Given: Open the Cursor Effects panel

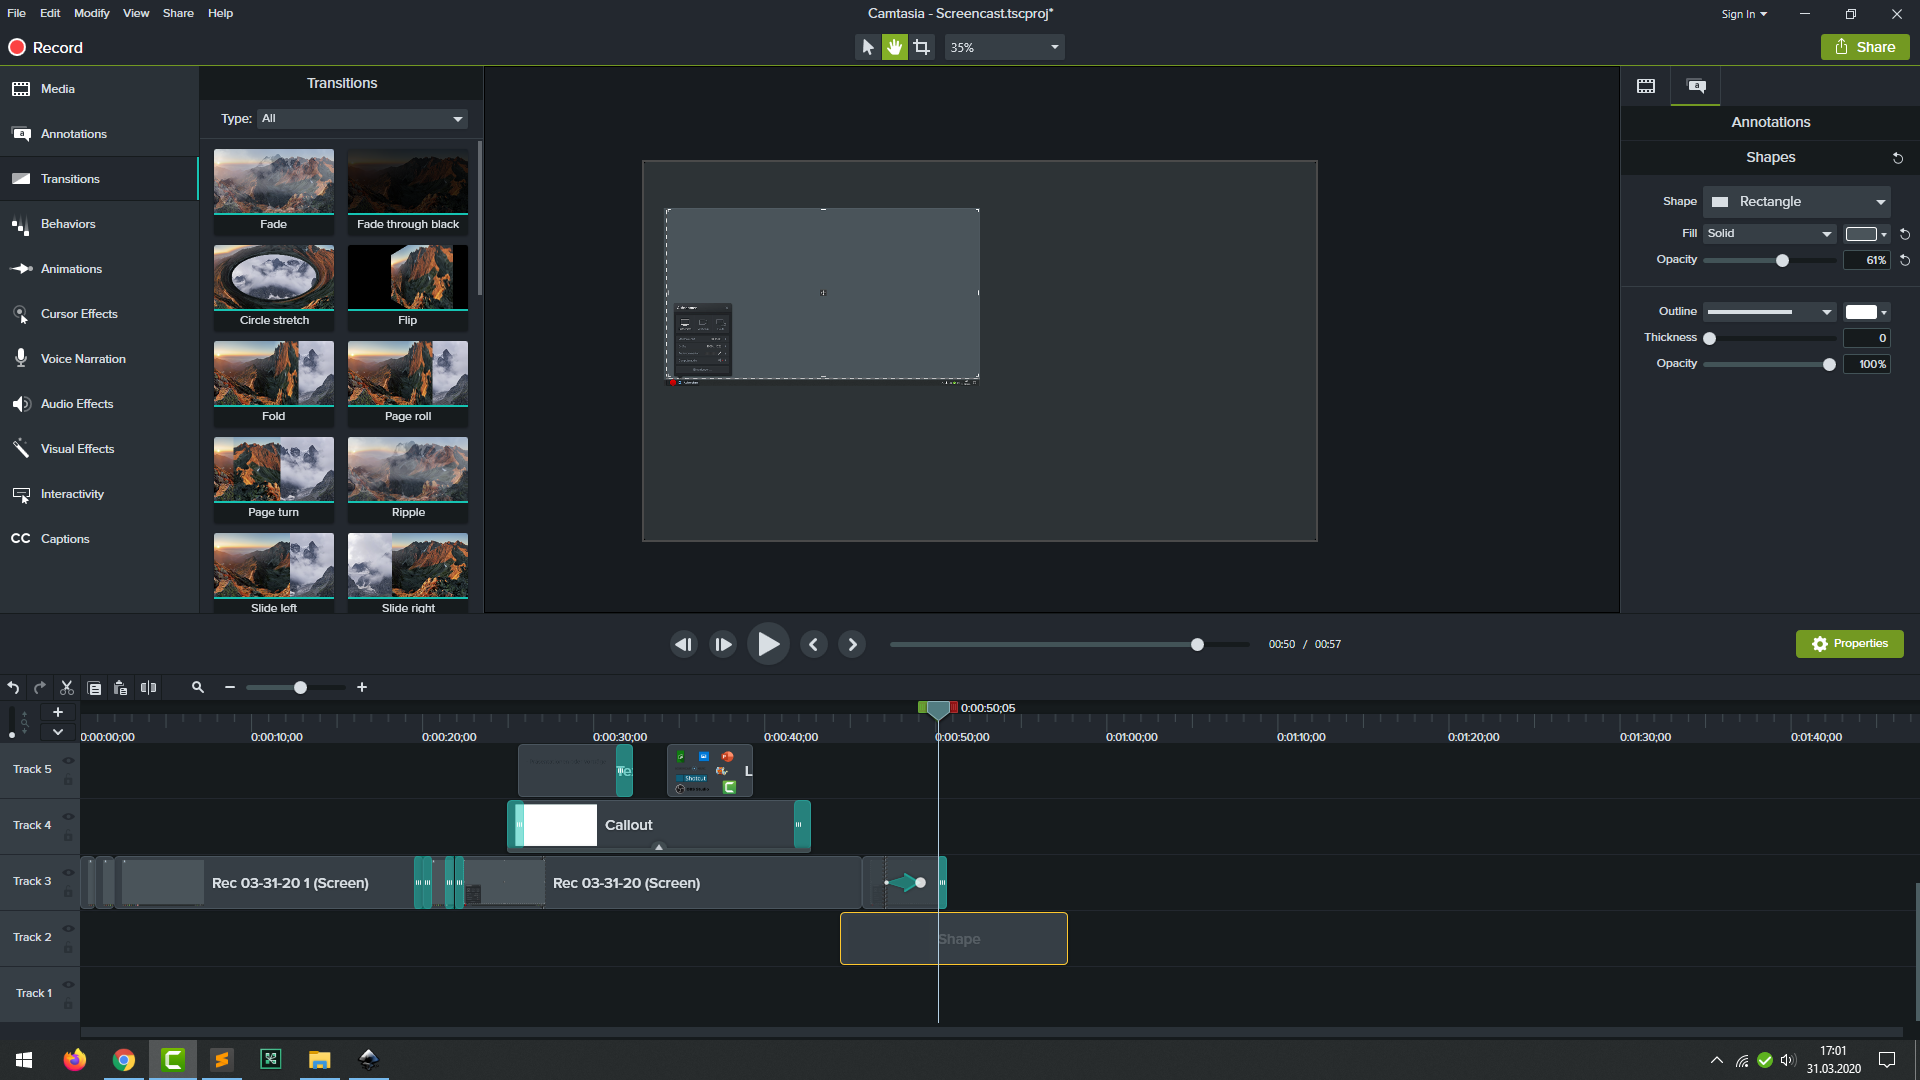Looking at the screenshot, I should tap(79, 314).
